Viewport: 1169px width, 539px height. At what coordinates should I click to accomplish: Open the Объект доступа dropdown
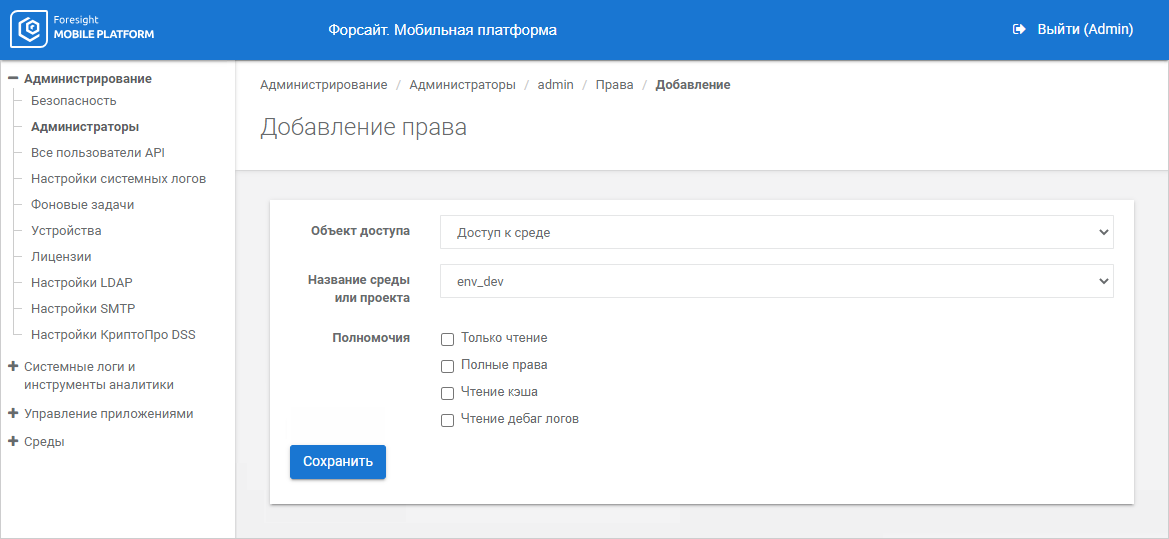coord(776,232)
